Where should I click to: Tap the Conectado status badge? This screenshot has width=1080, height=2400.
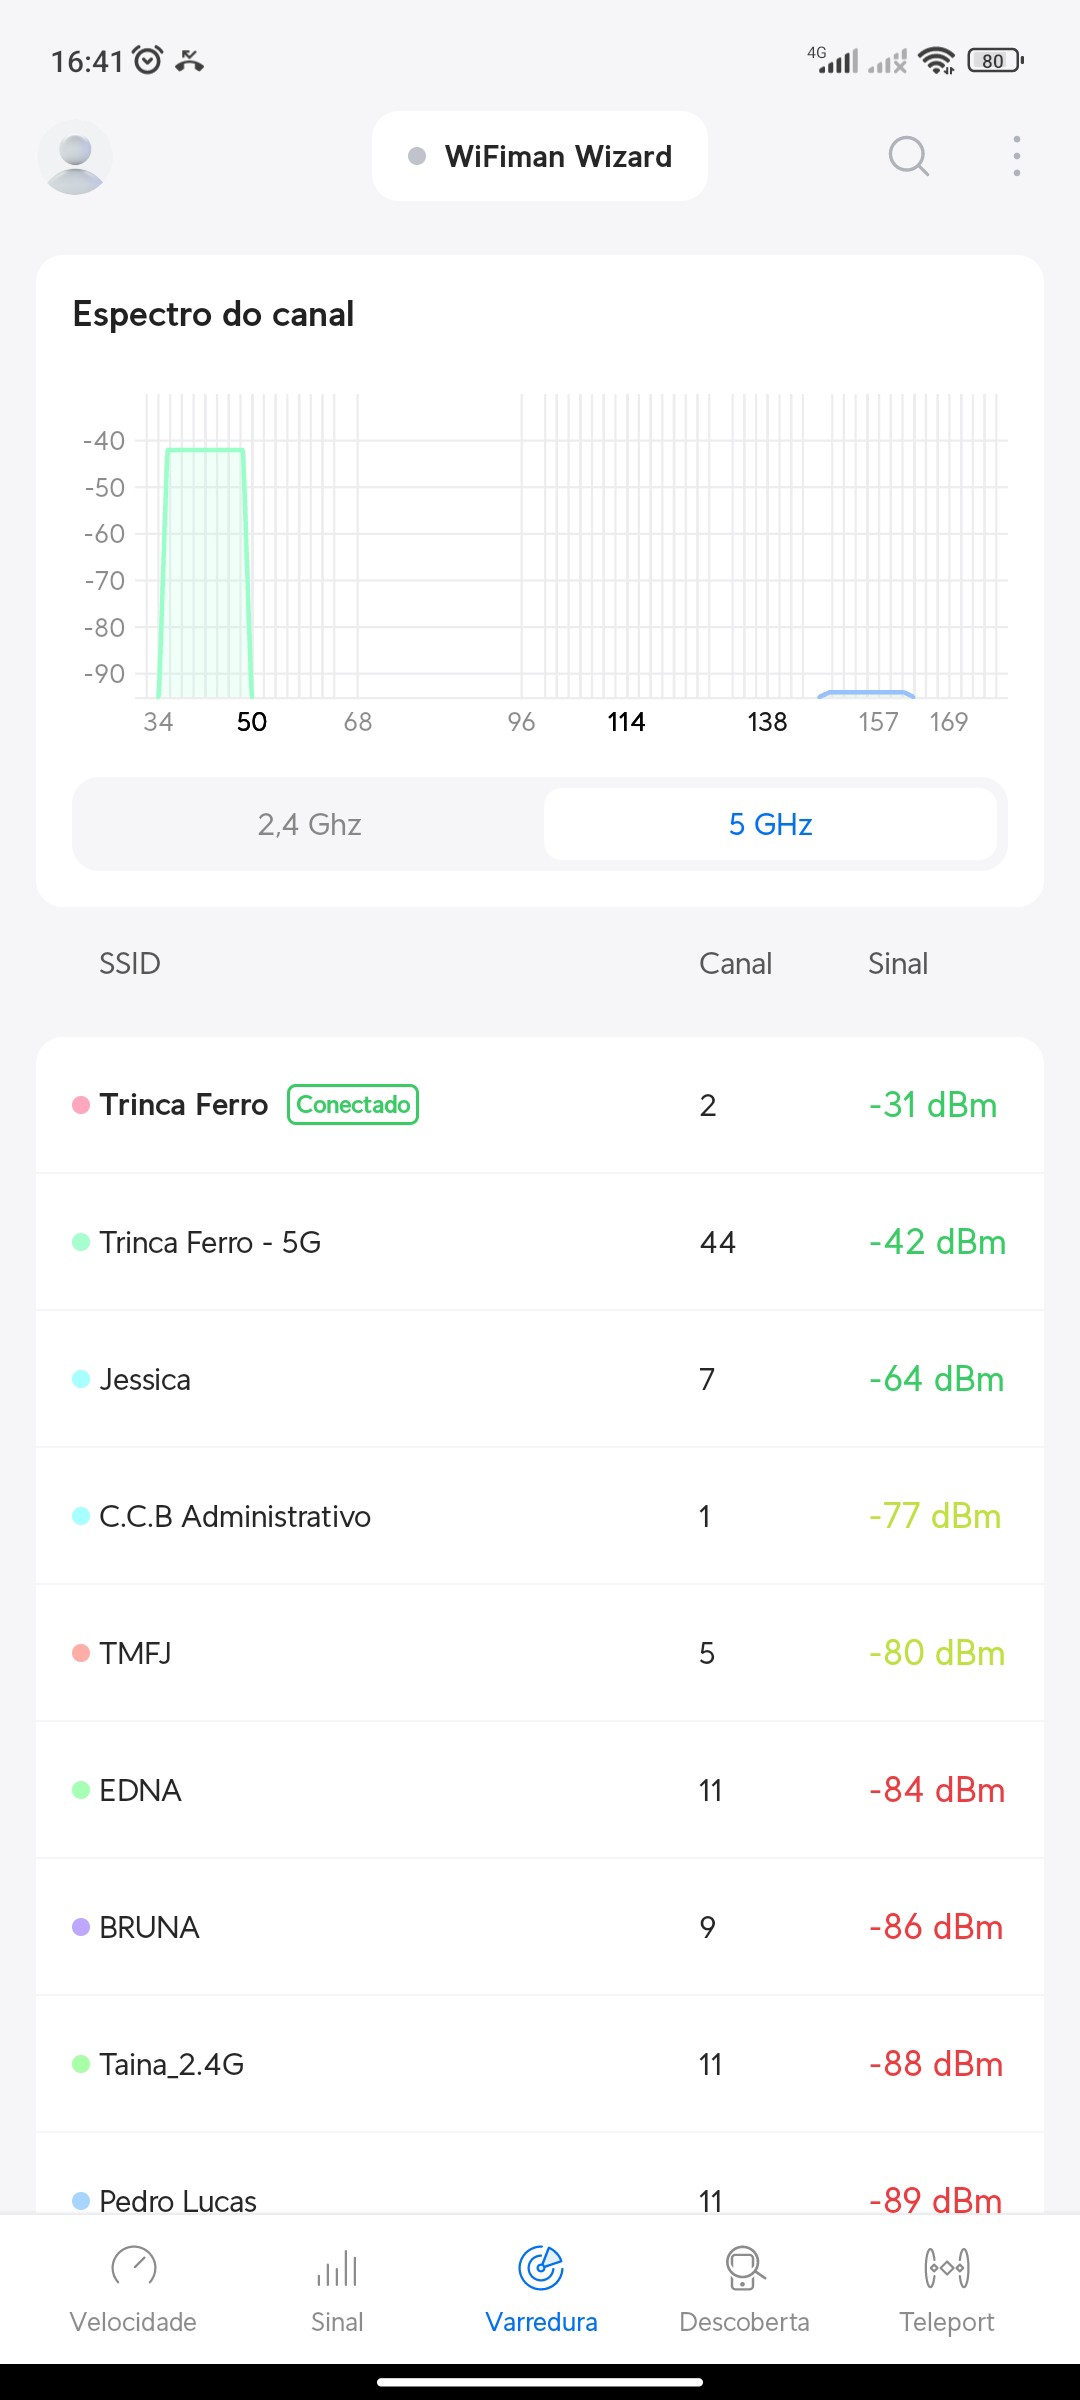353,1105
